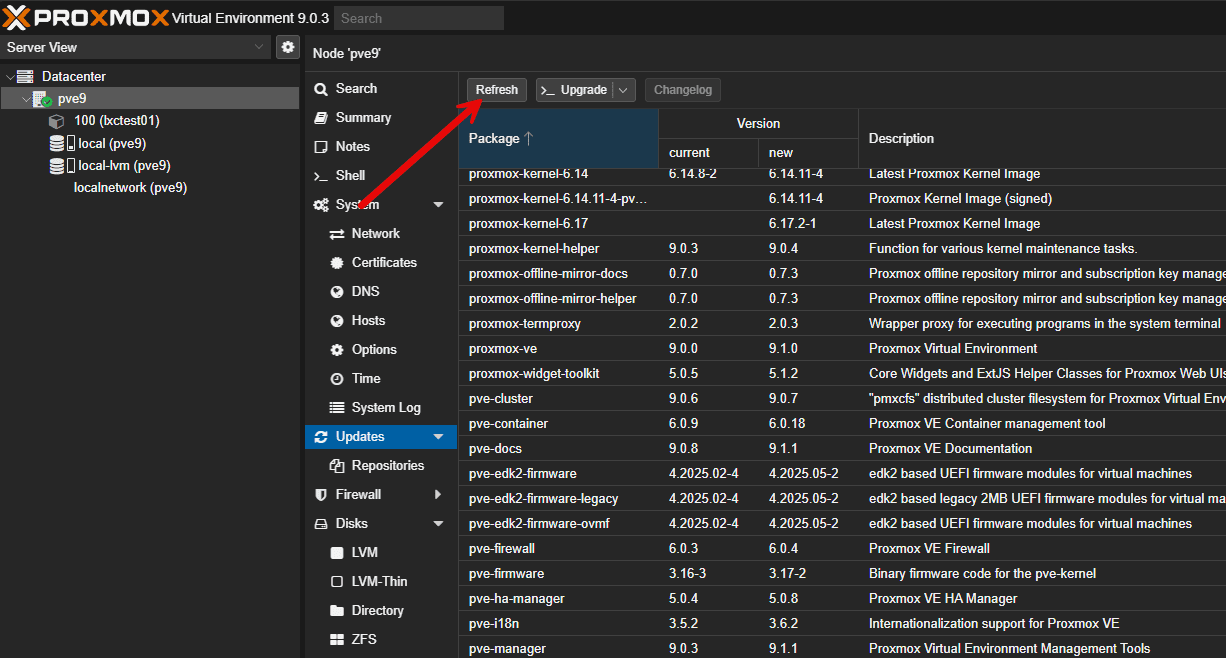Switch to the Summary panel
Viewport: 1226px width, 658px height.
pyautogui.click(x=320, y=117)
